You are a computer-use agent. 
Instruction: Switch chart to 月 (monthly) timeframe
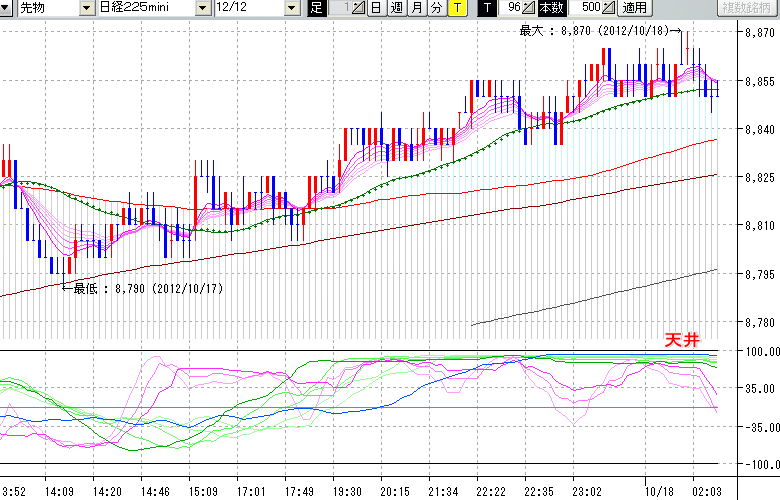click(416, 8)
